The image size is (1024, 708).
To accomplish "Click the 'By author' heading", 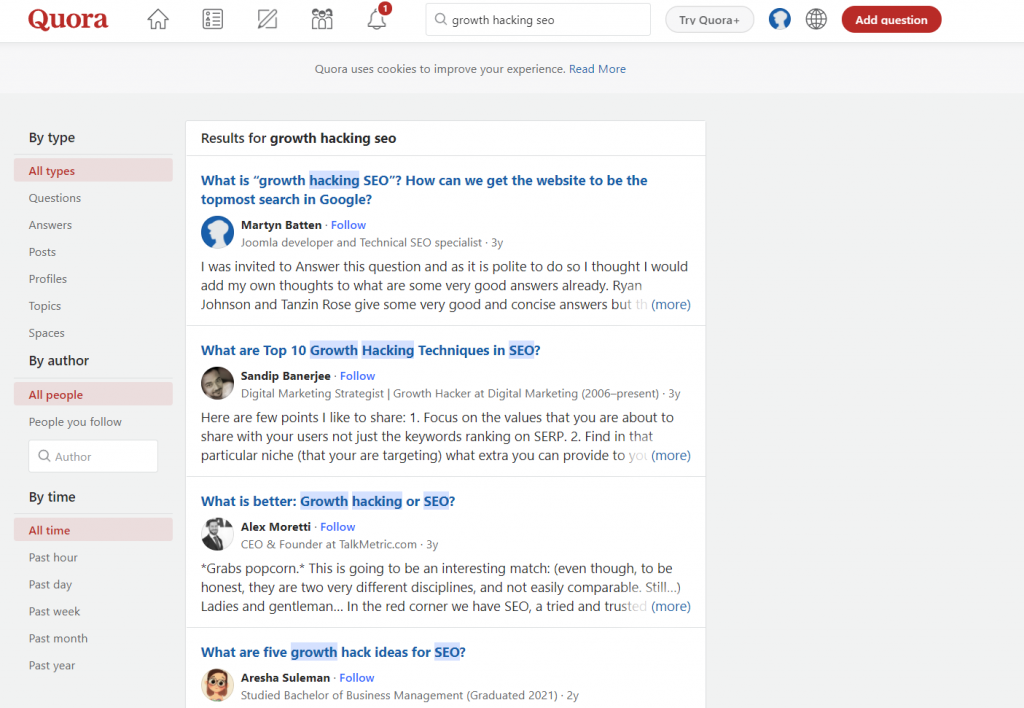I will tap(59, 361).
